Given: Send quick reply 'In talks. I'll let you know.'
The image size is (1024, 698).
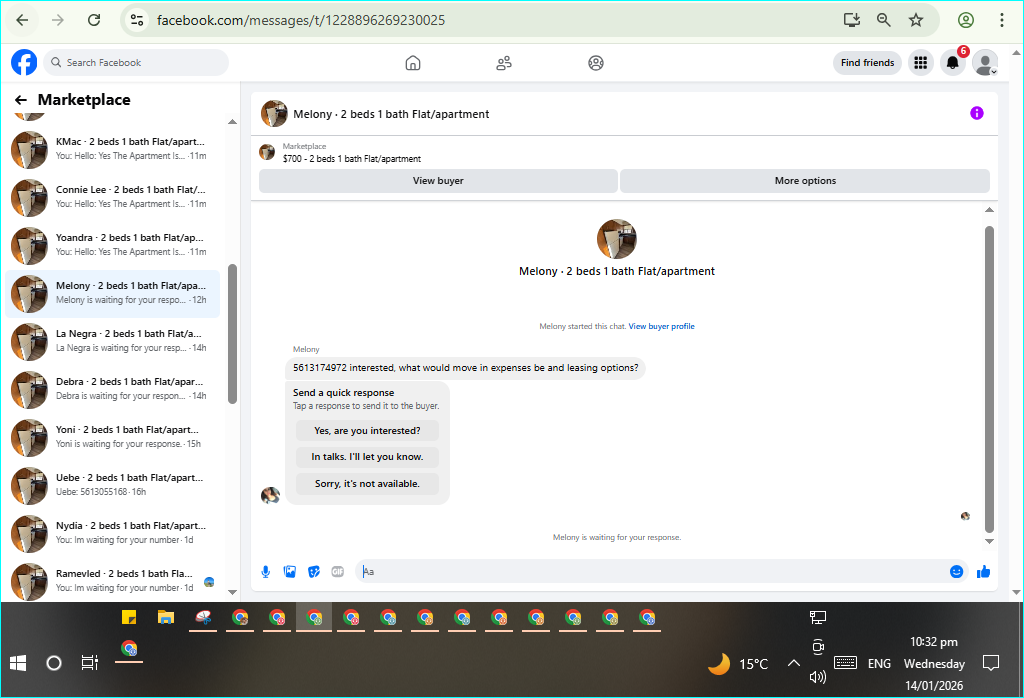Looking at the screenshot, I should click(367, 457).
